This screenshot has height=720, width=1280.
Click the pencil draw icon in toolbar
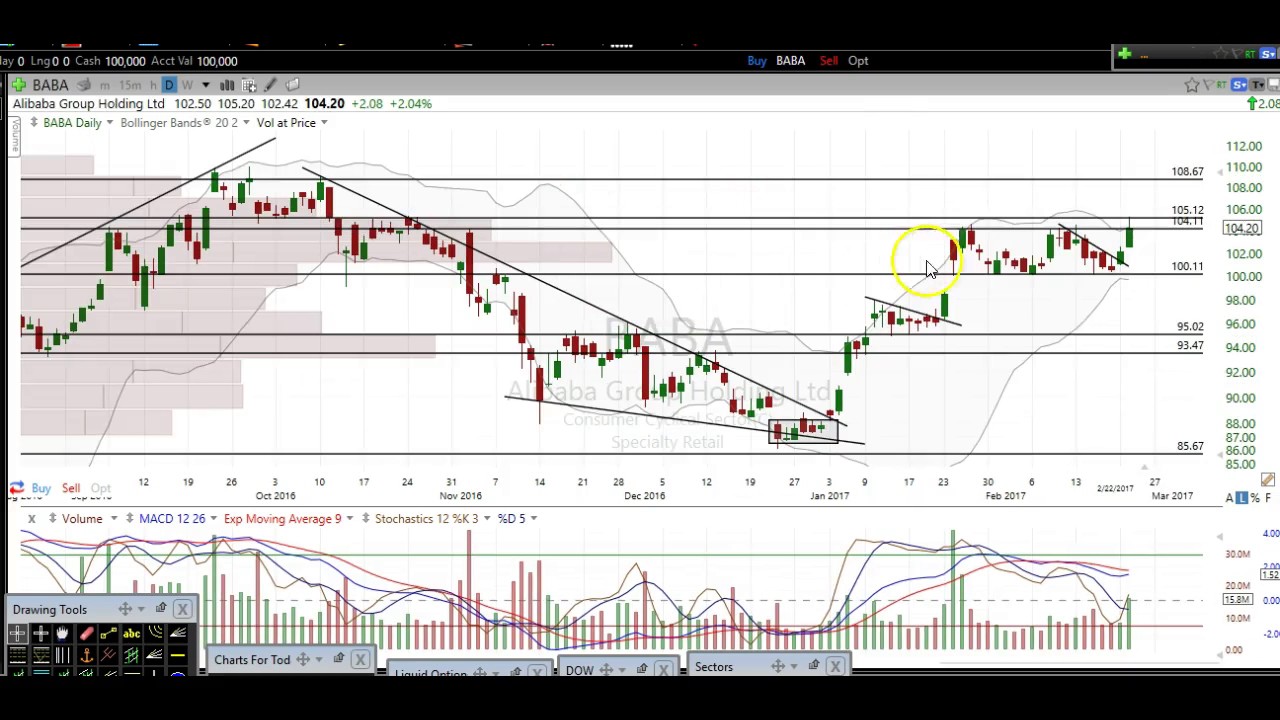[x=270, y=85]
